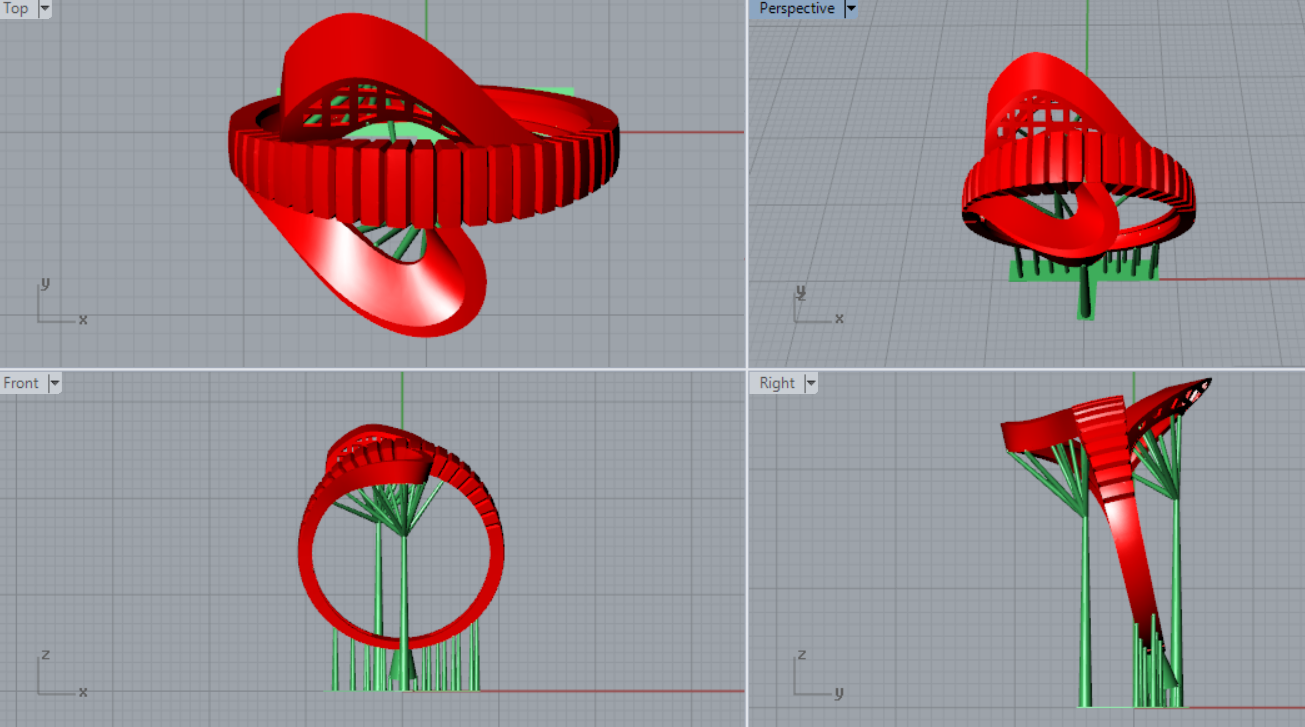The width and height of the screenshot is (1305, 727).
Task: Click the Right viewport title label
Action: tap(777, 383)
